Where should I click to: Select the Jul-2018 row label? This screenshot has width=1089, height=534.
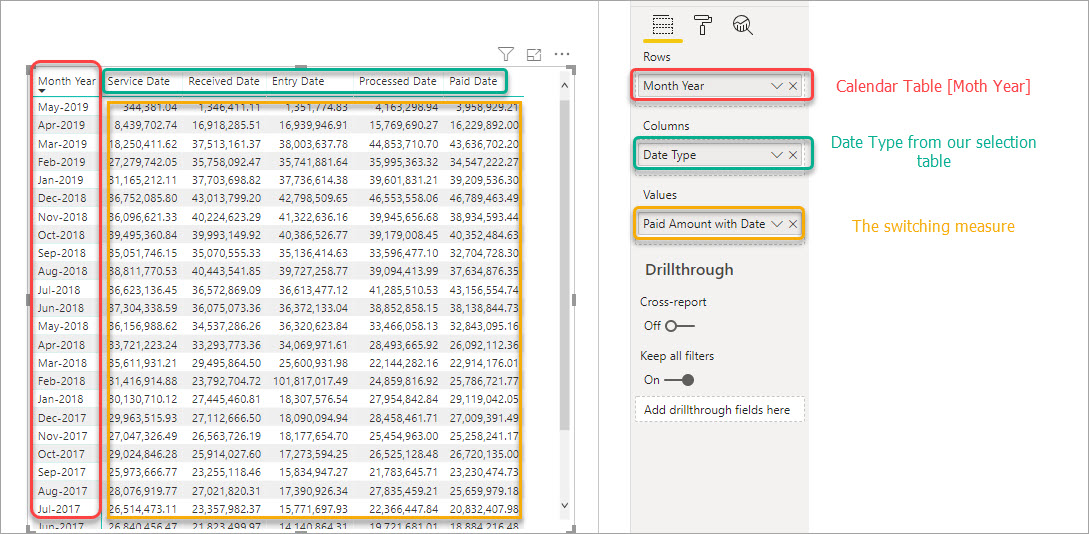[x=61, y=290]
